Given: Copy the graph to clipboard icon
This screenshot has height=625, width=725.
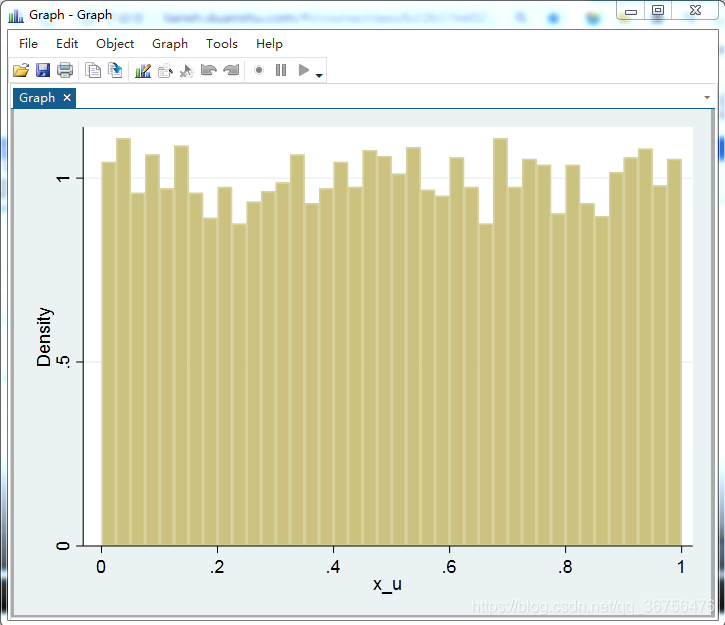Looking at the screenshot, I should point(93,70).
